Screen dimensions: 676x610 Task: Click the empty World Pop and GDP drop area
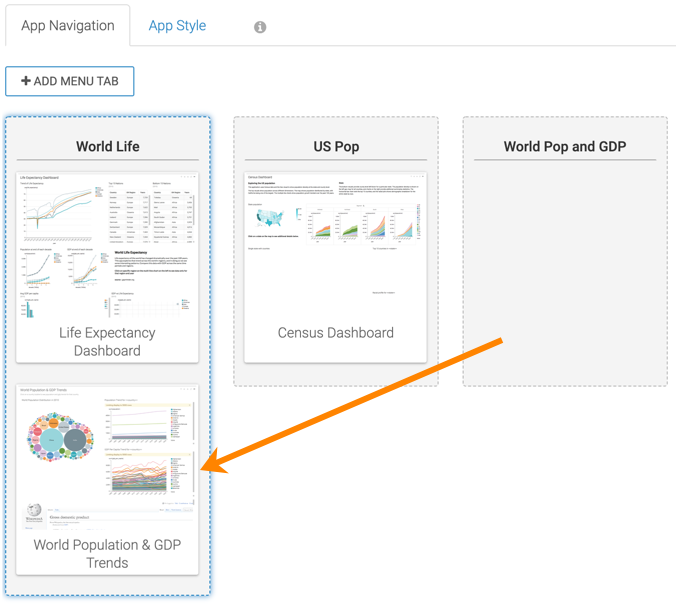coord(565,280)
